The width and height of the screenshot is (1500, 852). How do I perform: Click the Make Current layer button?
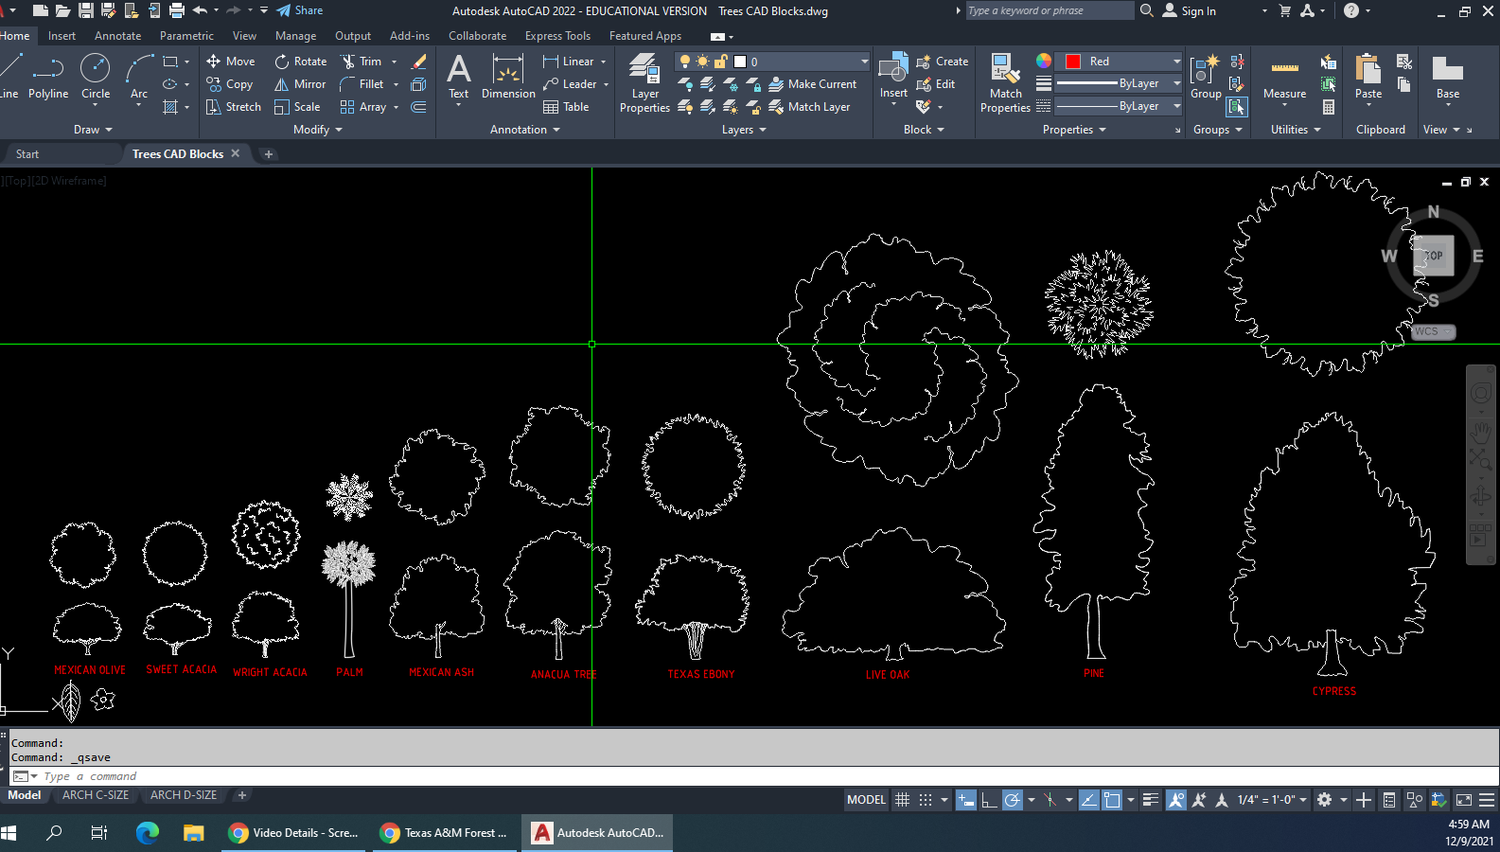point(815,84)
